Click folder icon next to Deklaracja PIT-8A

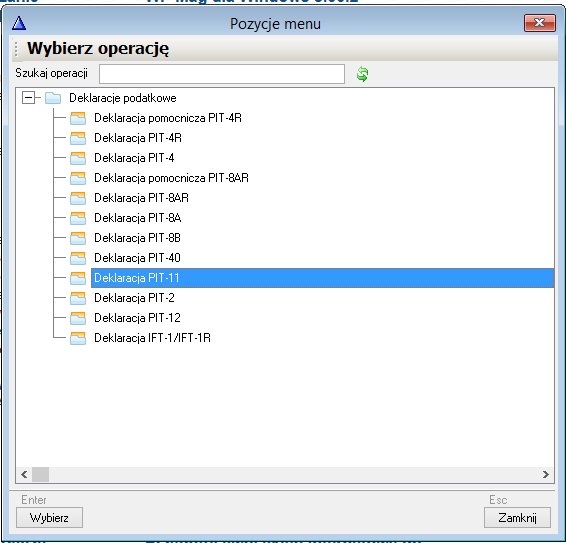[78, 218]
